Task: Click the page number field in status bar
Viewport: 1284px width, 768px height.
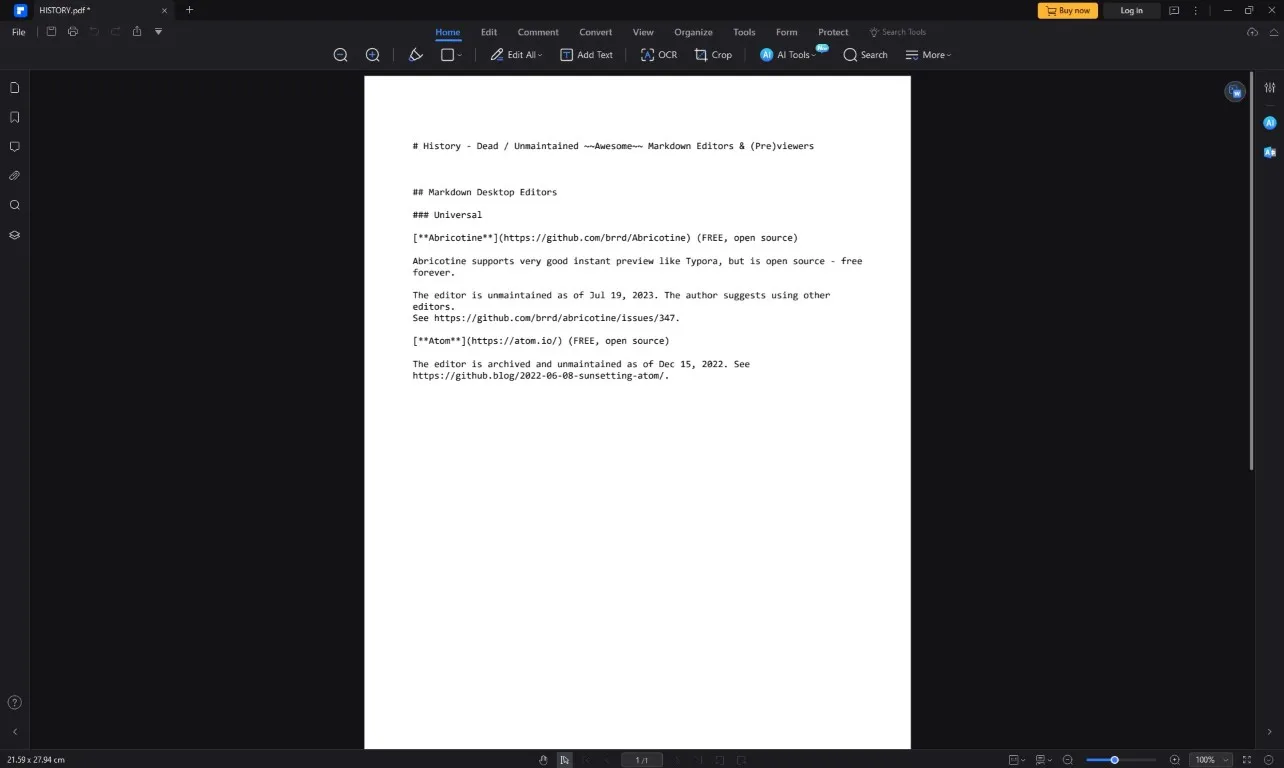Action: [642, 760]
